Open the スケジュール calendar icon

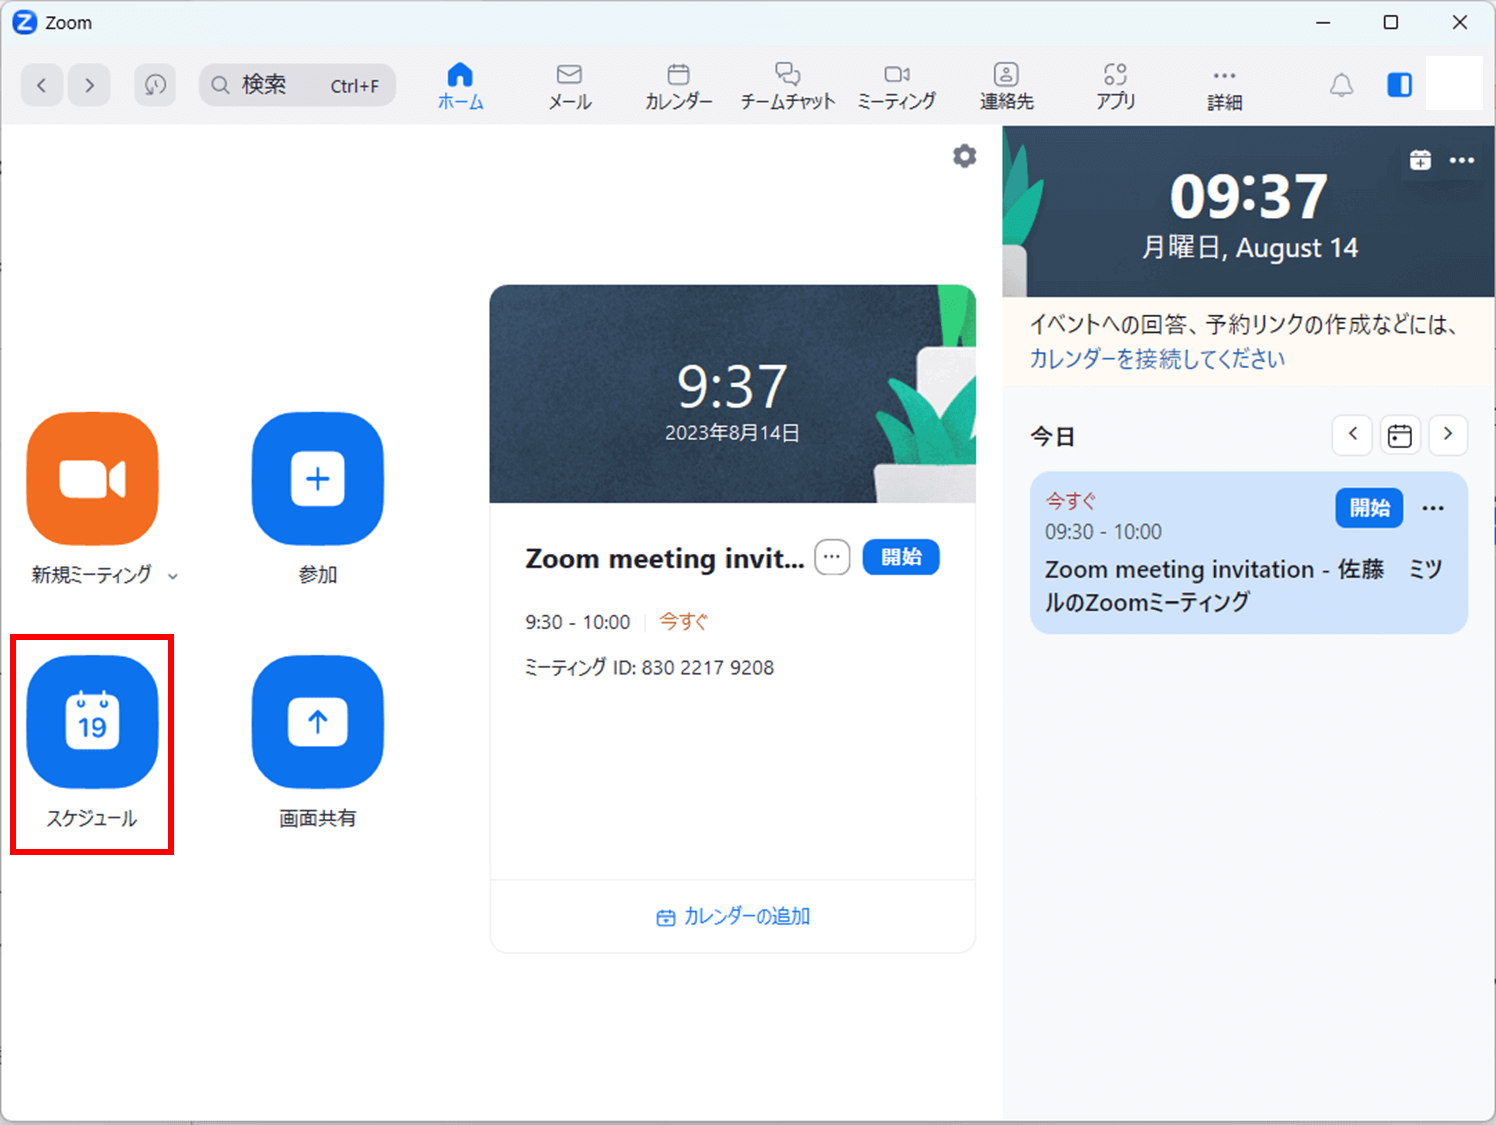92,722
